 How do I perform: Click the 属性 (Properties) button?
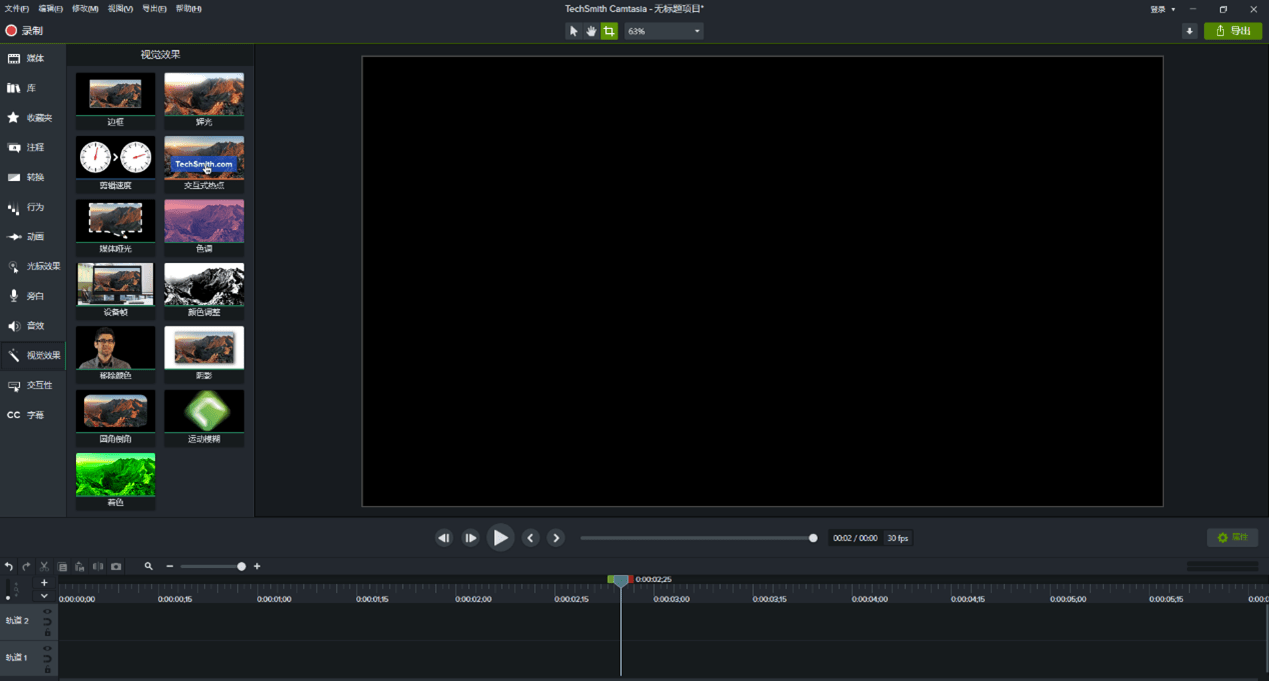coord(1232,538)
